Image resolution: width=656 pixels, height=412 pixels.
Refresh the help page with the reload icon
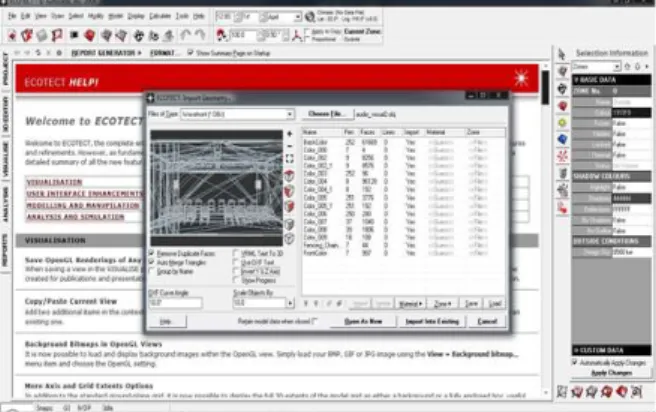pos(38,53)
